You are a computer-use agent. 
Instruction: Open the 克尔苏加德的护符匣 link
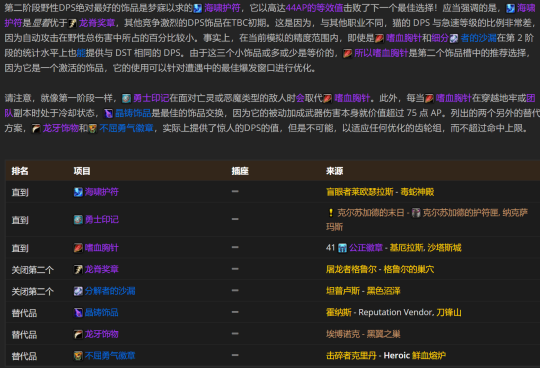[x=461, y=213]
